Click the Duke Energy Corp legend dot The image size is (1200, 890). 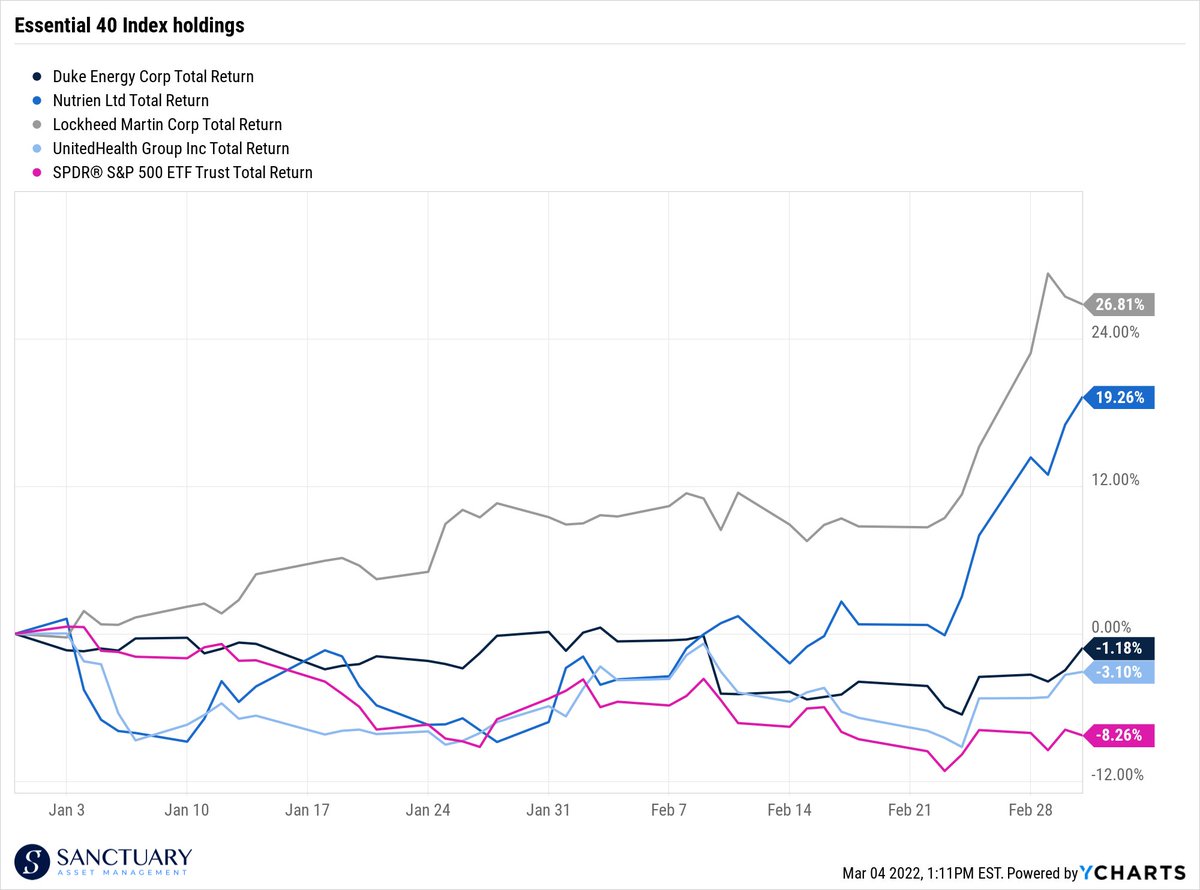click(37, 77)
